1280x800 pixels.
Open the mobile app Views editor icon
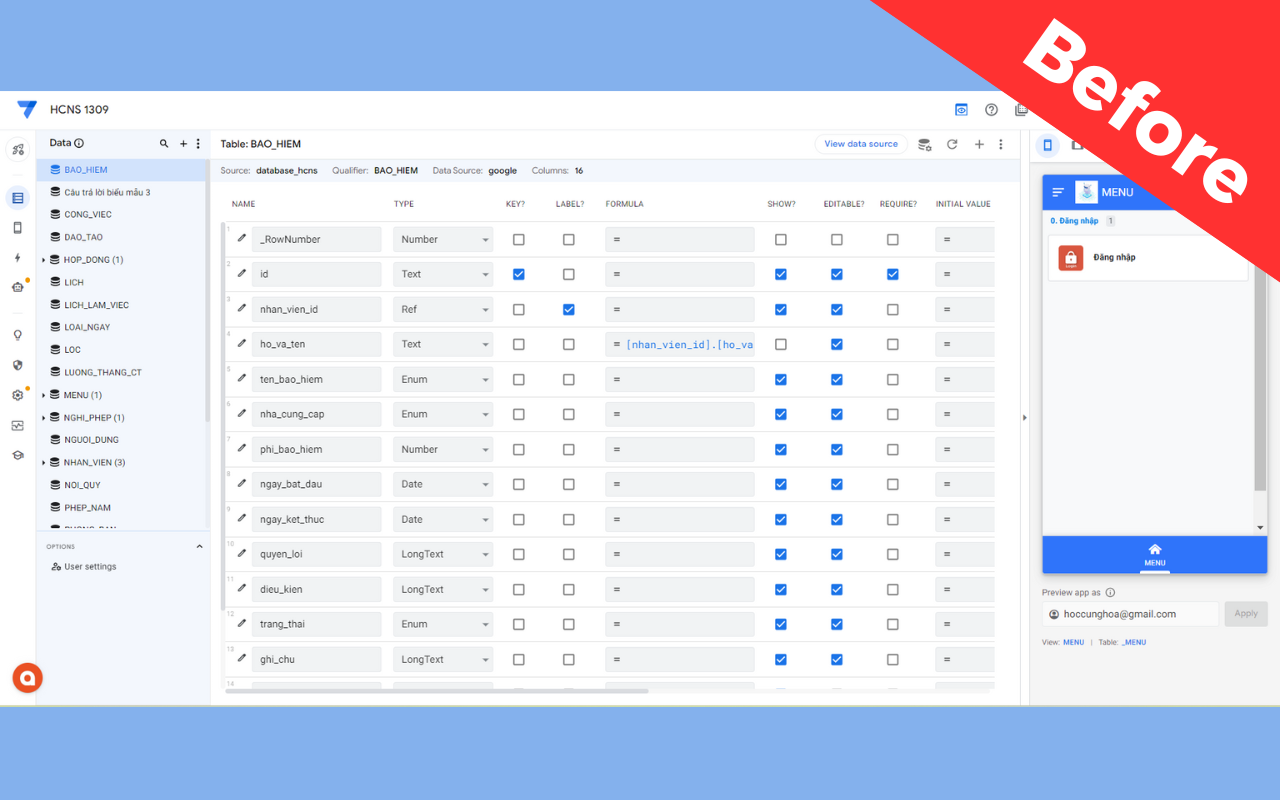pos(17,228)
